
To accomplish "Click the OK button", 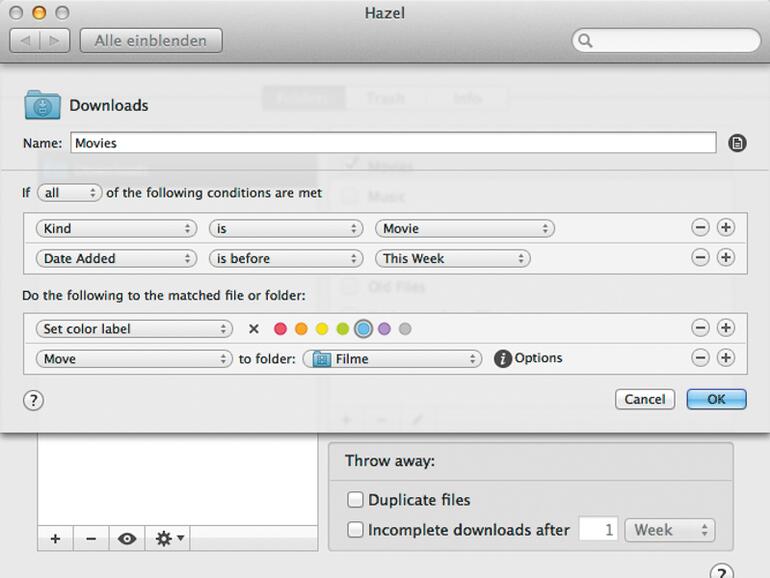I will [x=716, y=399].
